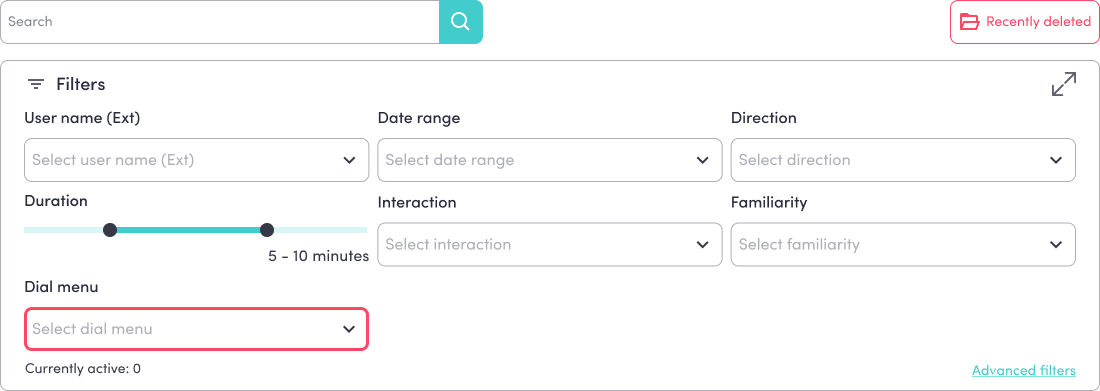Click the filter lines icon beside Filters
The height and width of the screenshot is (391, 1100).
36,85
